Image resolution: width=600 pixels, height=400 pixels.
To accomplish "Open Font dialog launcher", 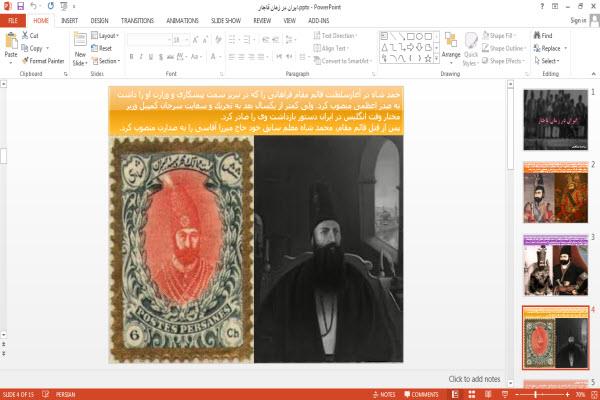I will pyautogui.click(x=221, y=74).
